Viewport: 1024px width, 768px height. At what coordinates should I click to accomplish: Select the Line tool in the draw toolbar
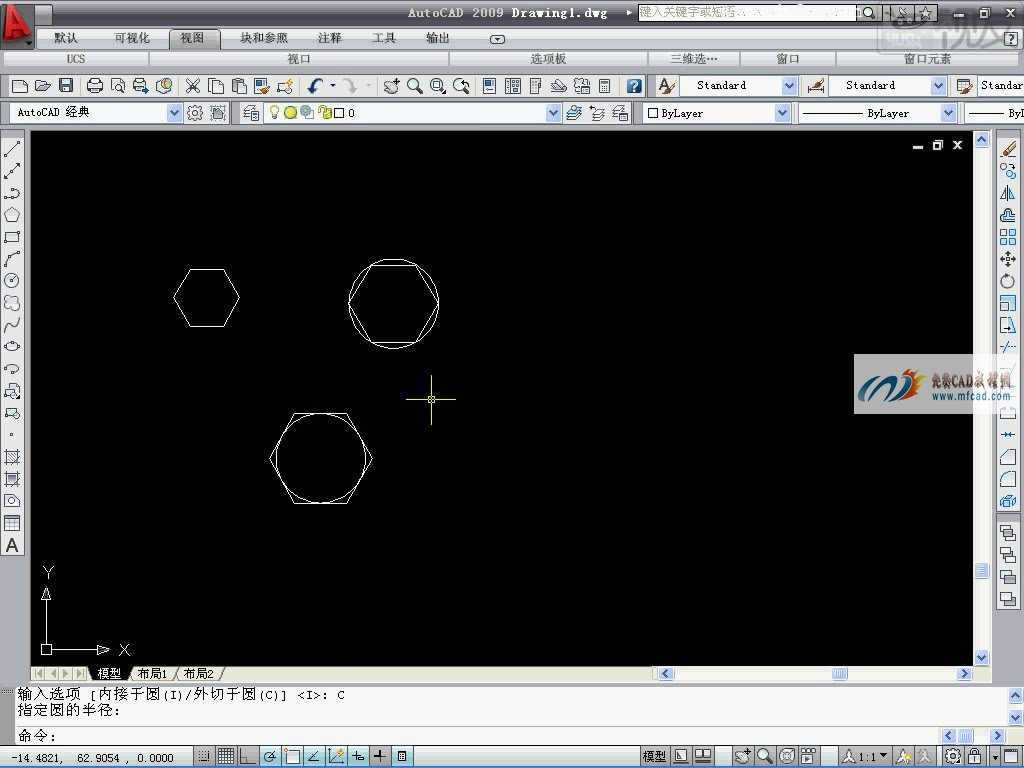coord(12,149)
